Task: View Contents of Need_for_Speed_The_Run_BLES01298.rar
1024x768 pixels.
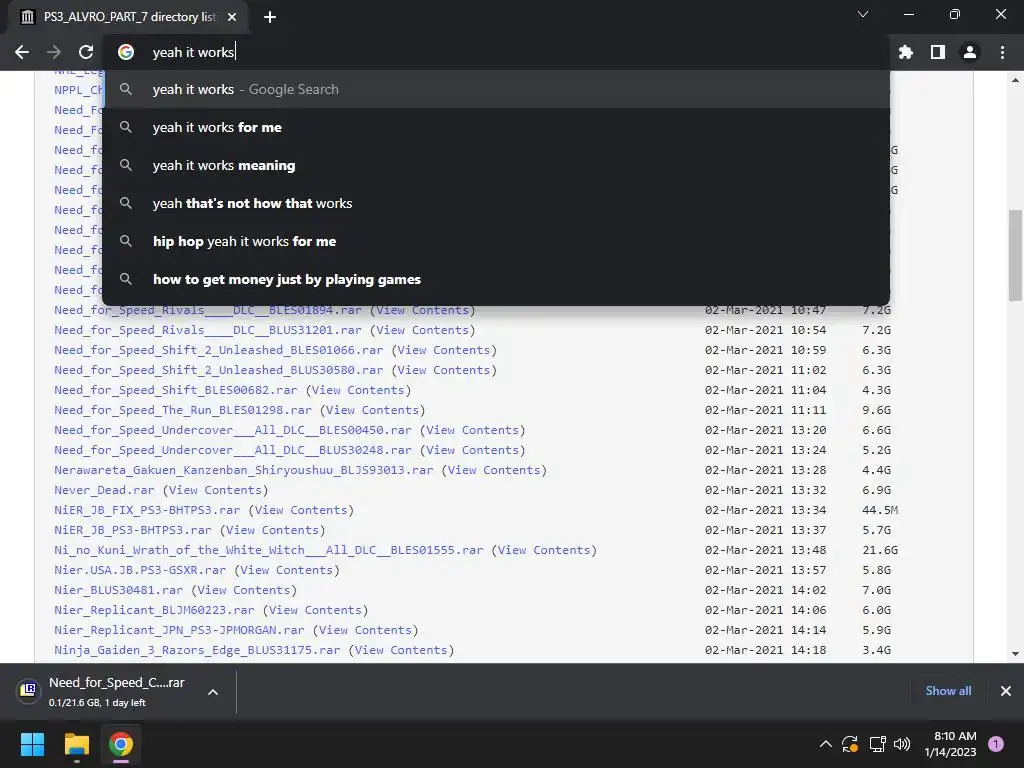Action: point(372,410)
